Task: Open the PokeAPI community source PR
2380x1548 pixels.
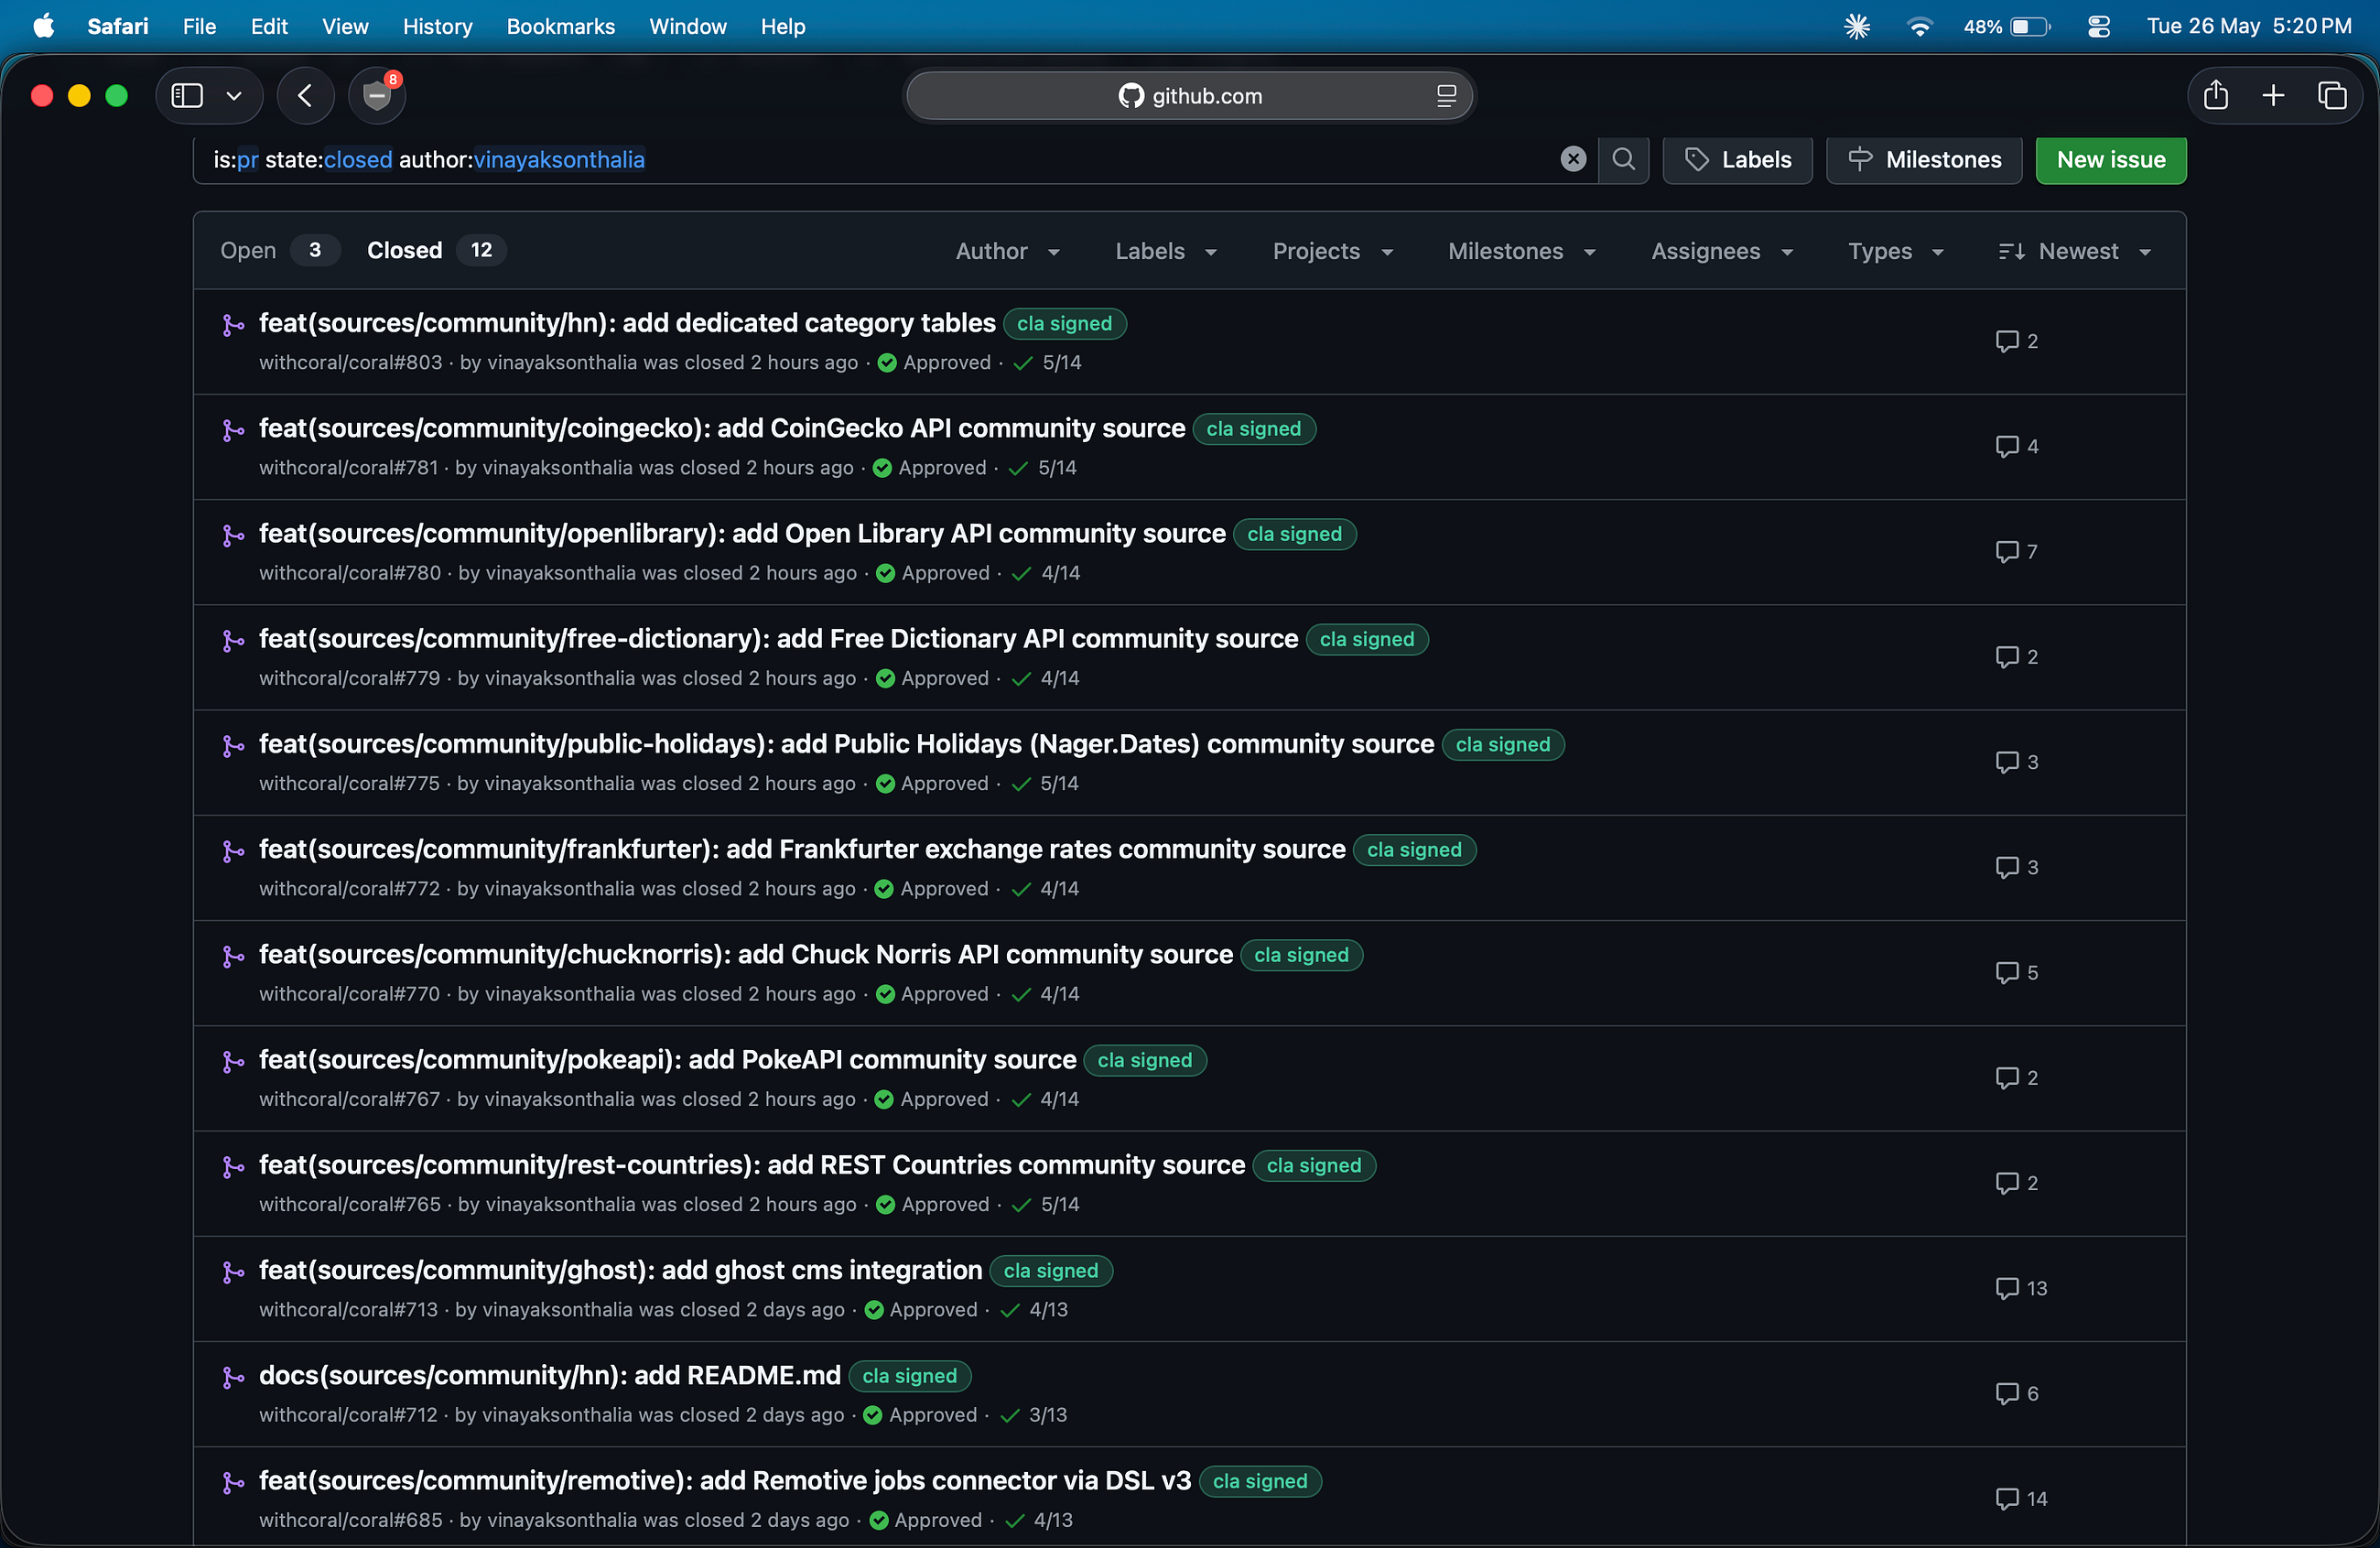Action: [x=668, y=1059]
